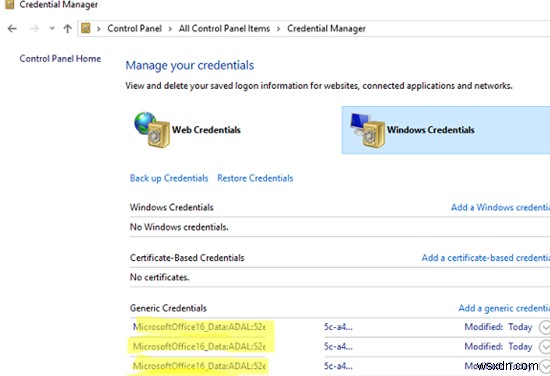This screenshot has width=550, height=376.
Task: Click second row's Modified: Today text
Action: coord(498,347)
